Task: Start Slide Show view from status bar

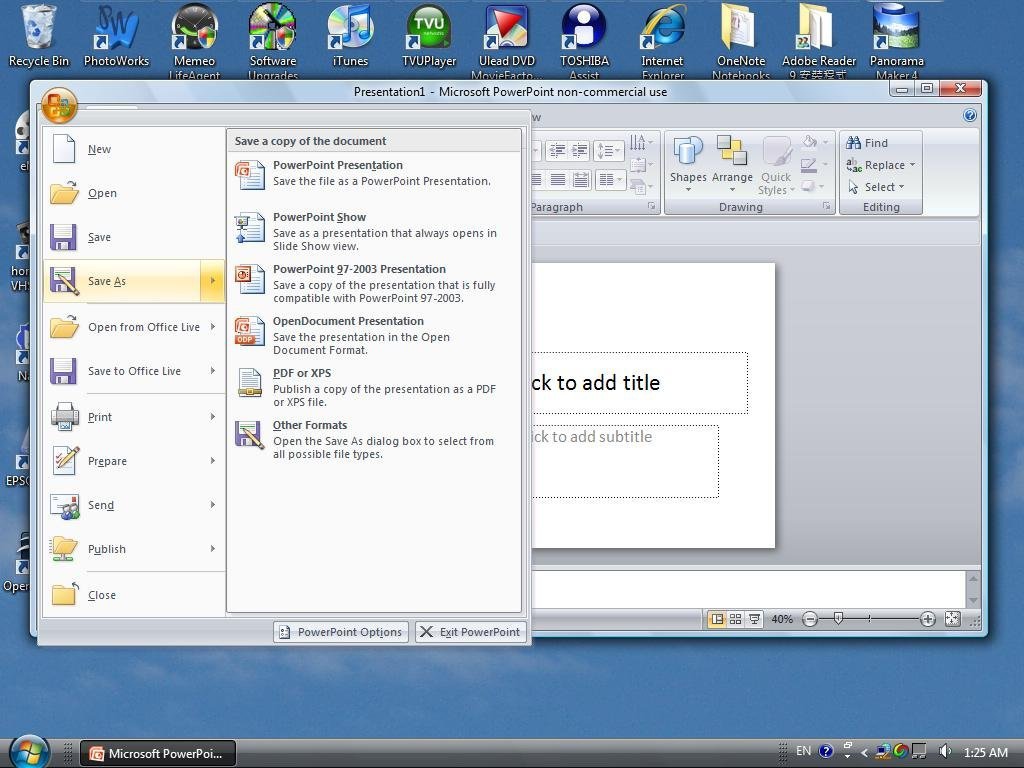Action: pos(754,619)
